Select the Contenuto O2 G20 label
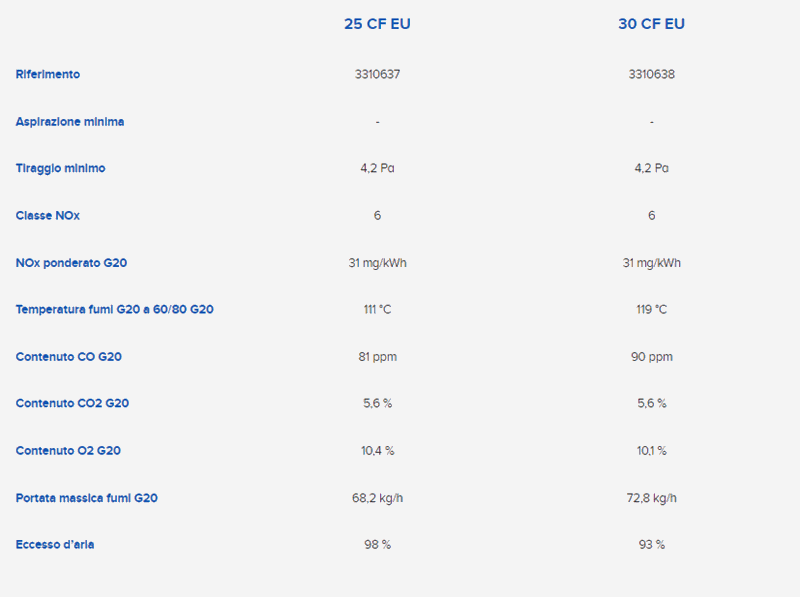Image resolution: width=800 pixels, height=597 pixels. tap(68, 451)
